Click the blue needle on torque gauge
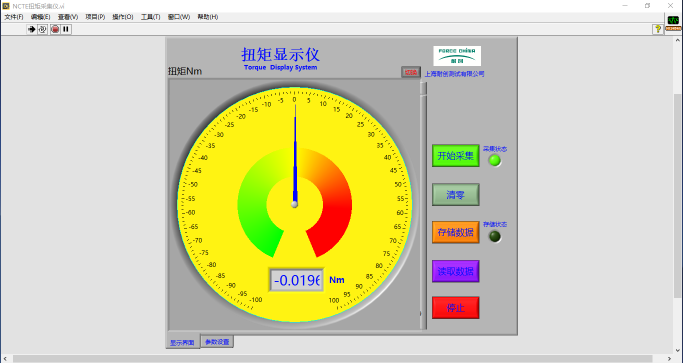The image size is (683, 363). [295, 155]
